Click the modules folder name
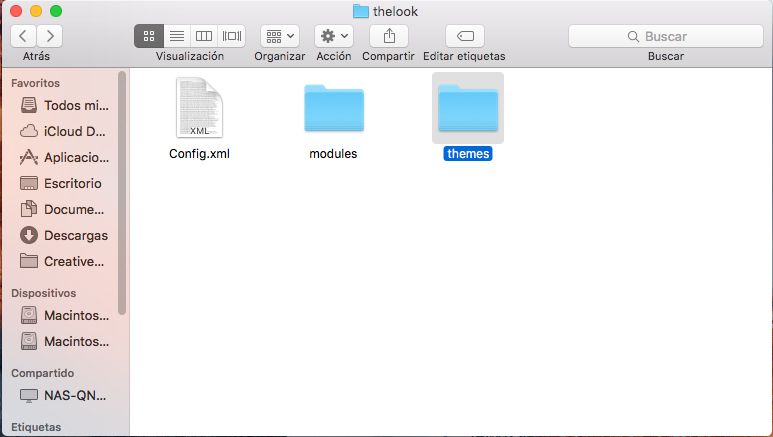Screen dimensions: 773x437 (x=333, y=154)
